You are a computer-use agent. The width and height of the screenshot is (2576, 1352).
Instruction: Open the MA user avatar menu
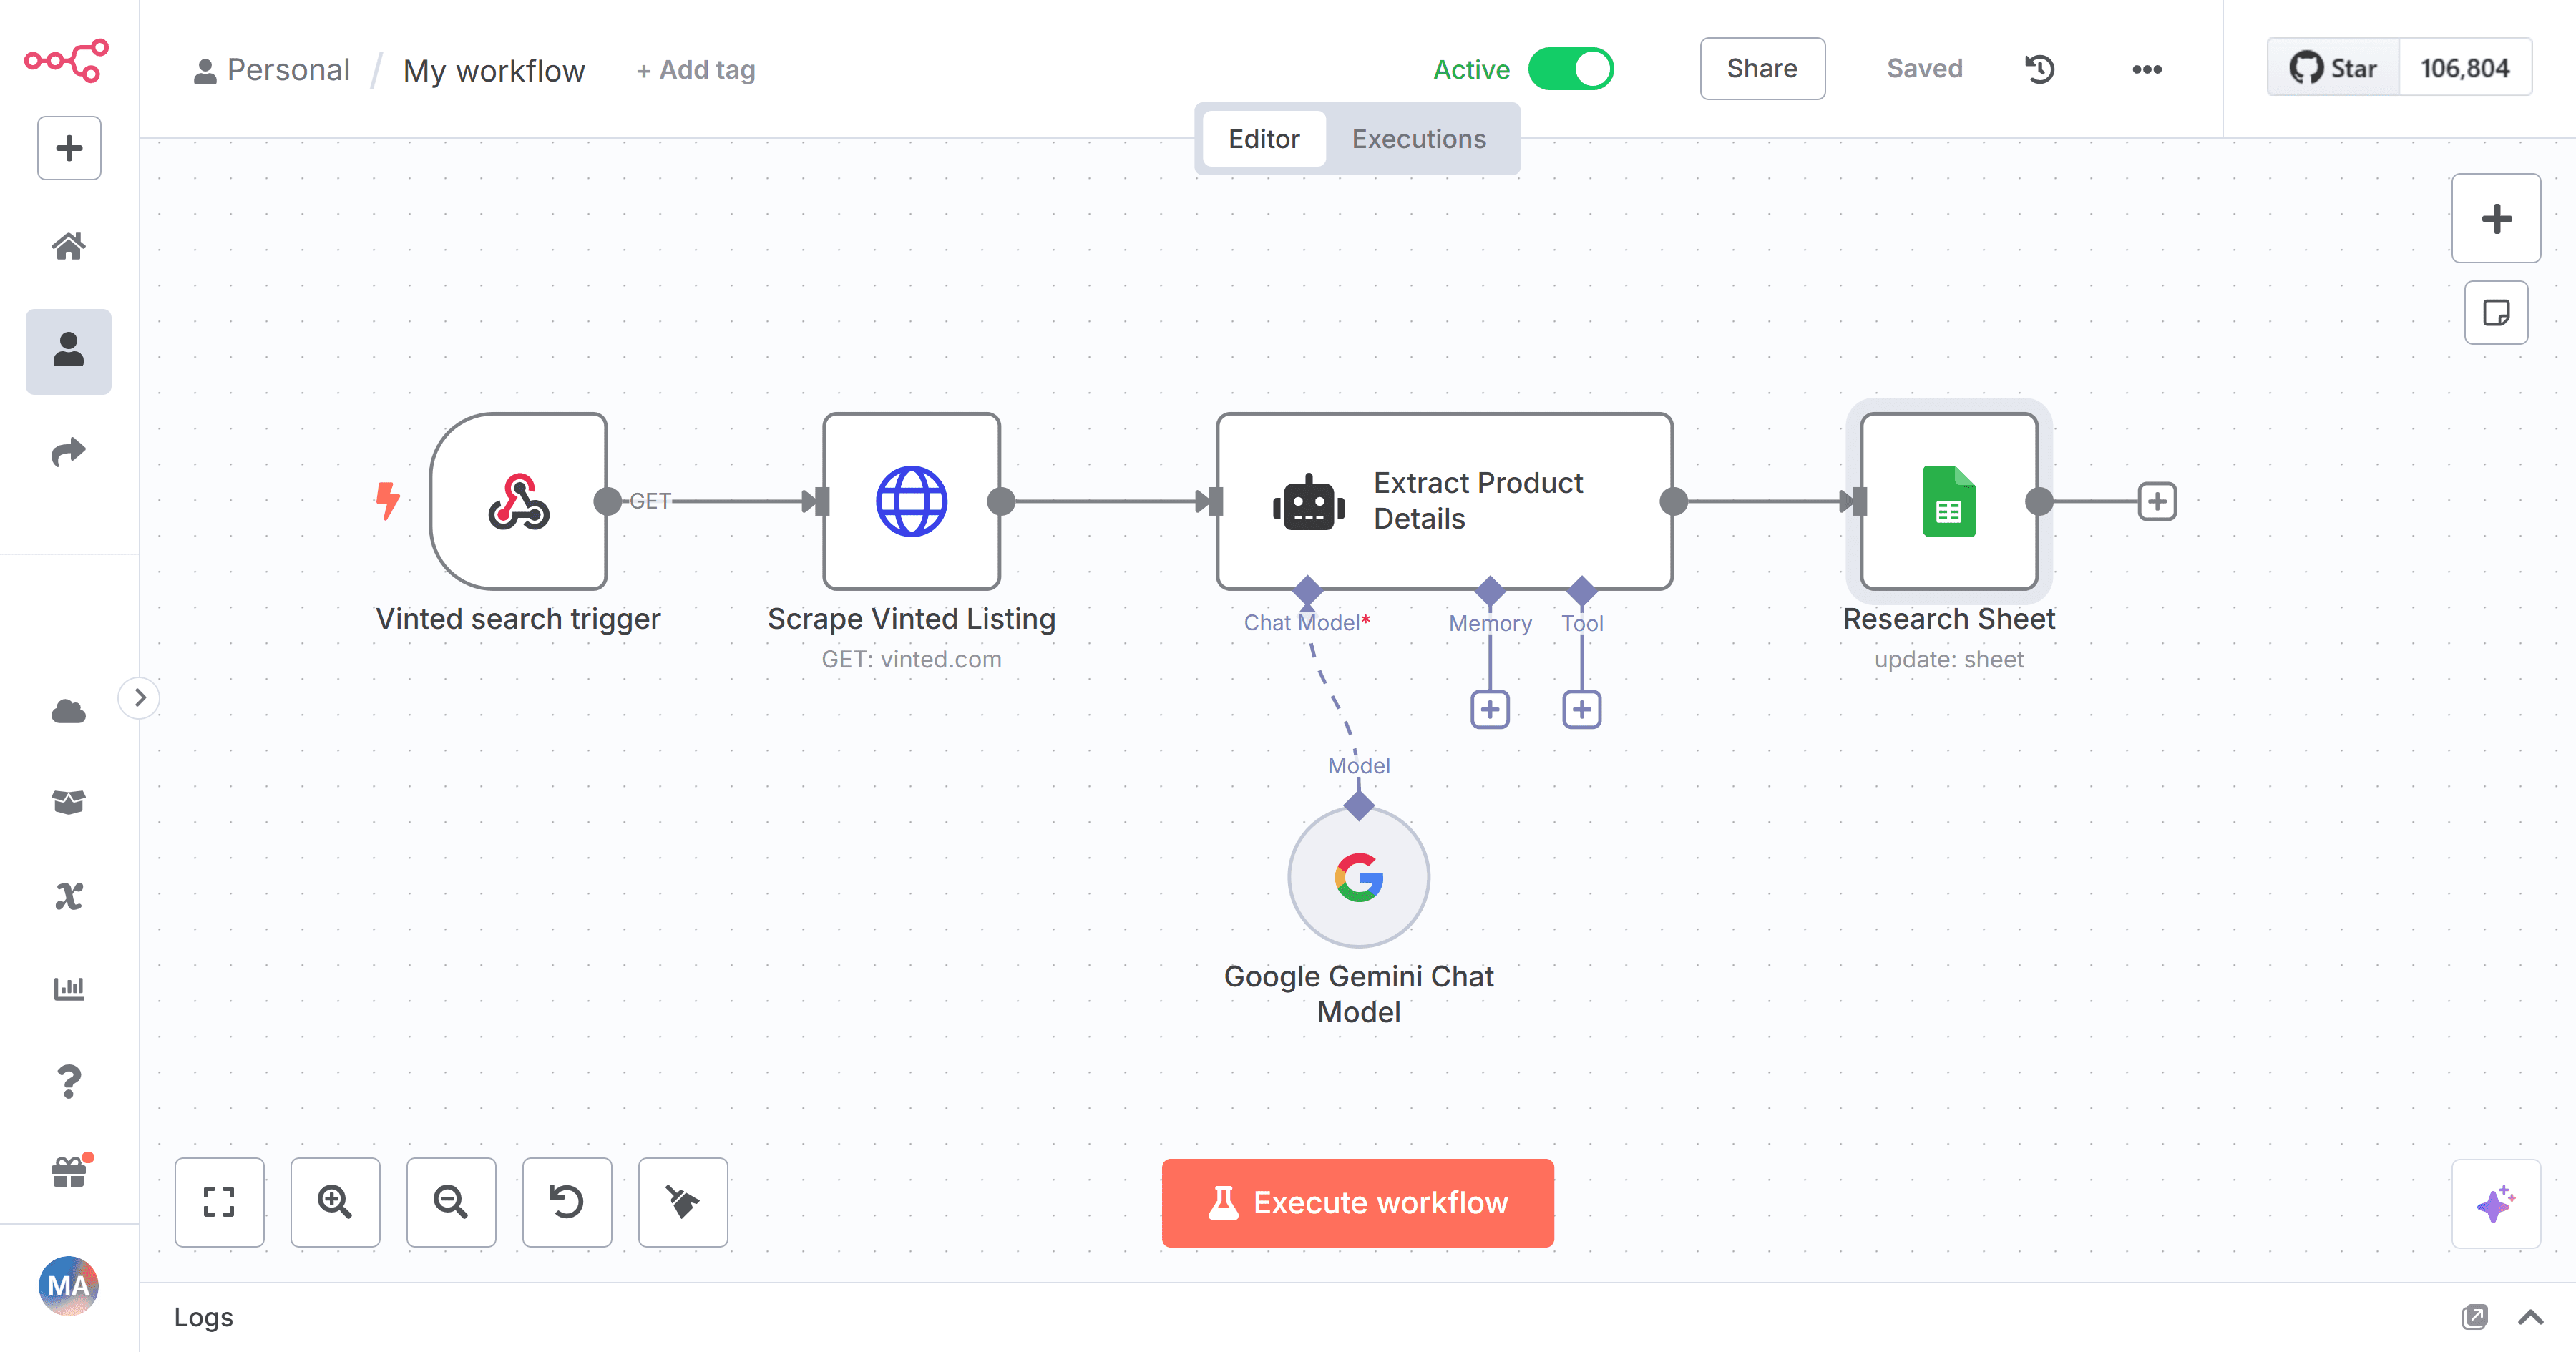(69, 1285)
